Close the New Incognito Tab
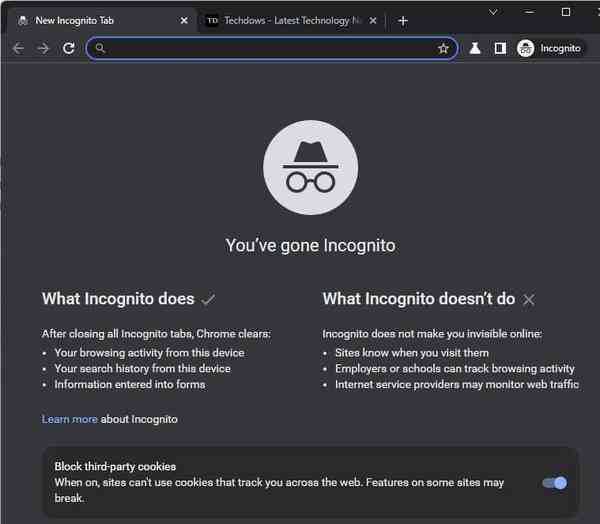 184,21
